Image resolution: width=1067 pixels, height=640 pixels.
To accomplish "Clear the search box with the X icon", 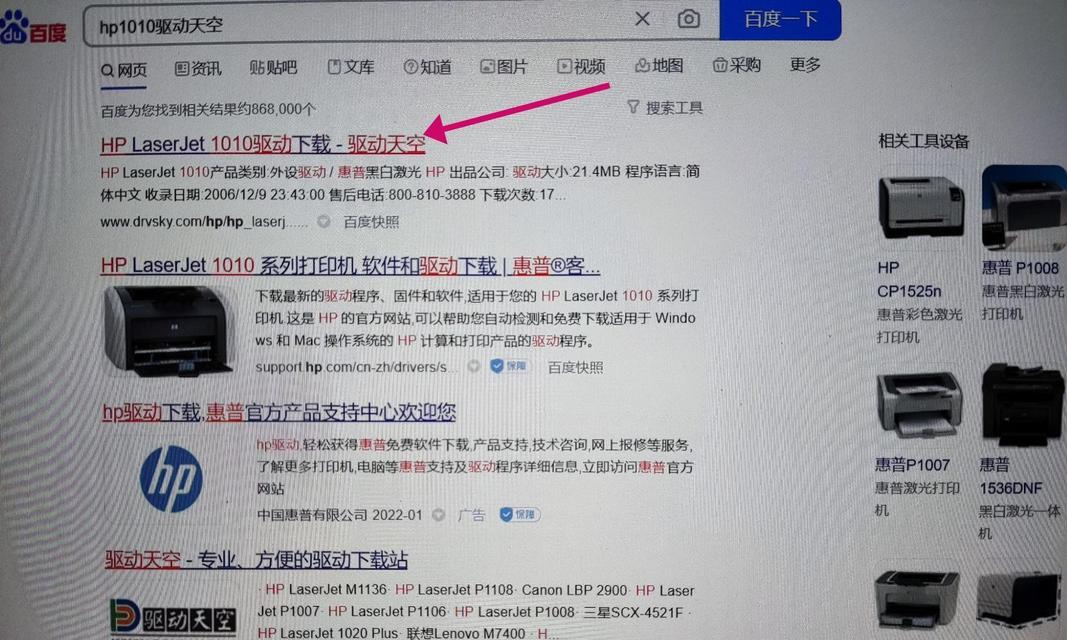I will click(642, 19).
